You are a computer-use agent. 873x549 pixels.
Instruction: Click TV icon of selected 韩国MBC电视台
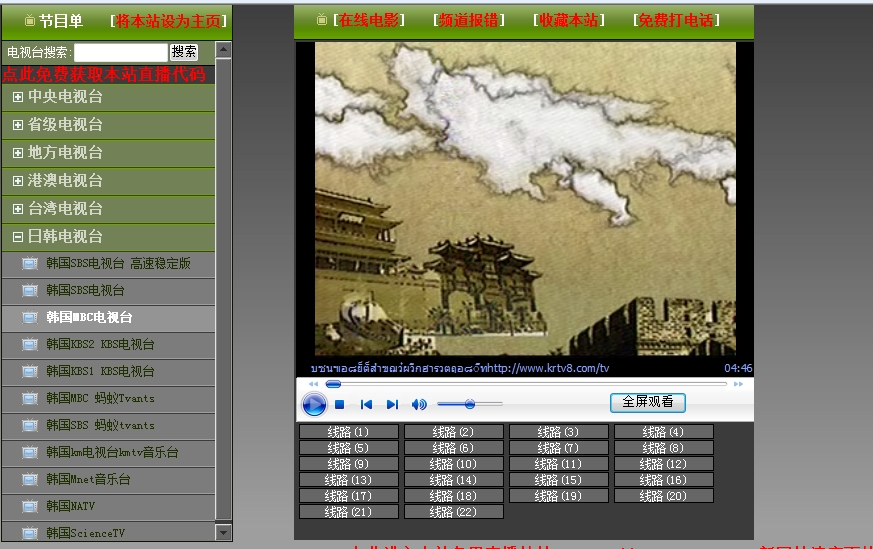pos(30,317)
